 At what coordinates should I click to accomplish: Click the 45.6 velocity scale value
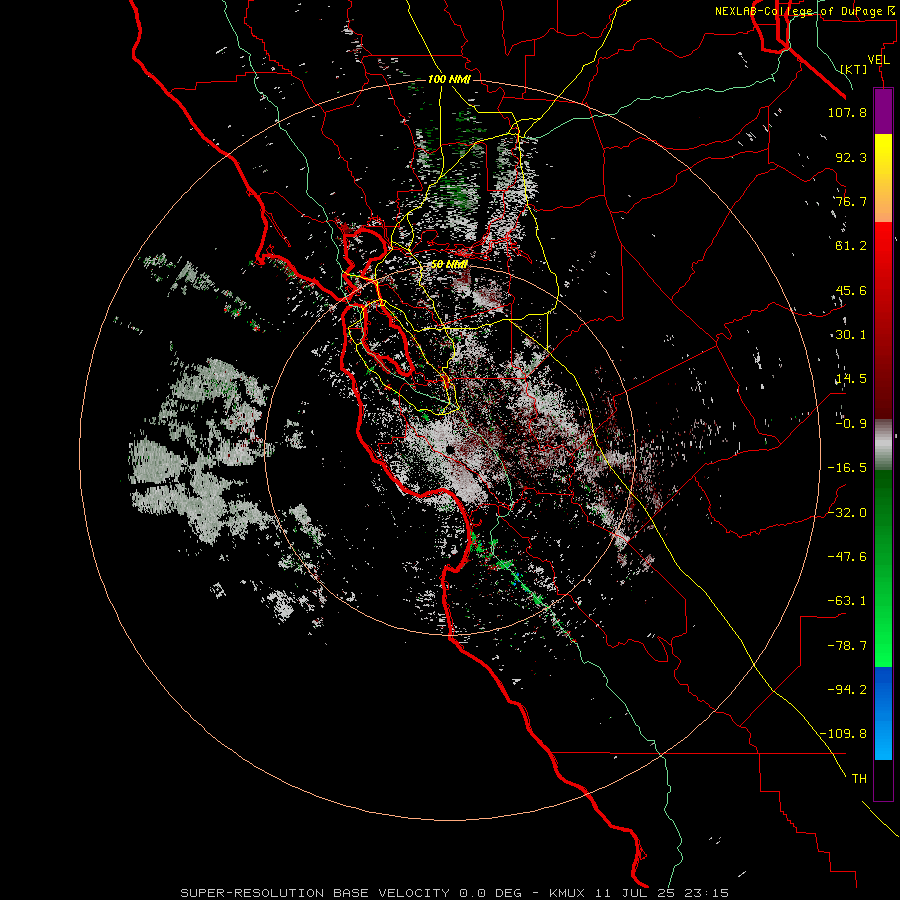tap(851, 290)
